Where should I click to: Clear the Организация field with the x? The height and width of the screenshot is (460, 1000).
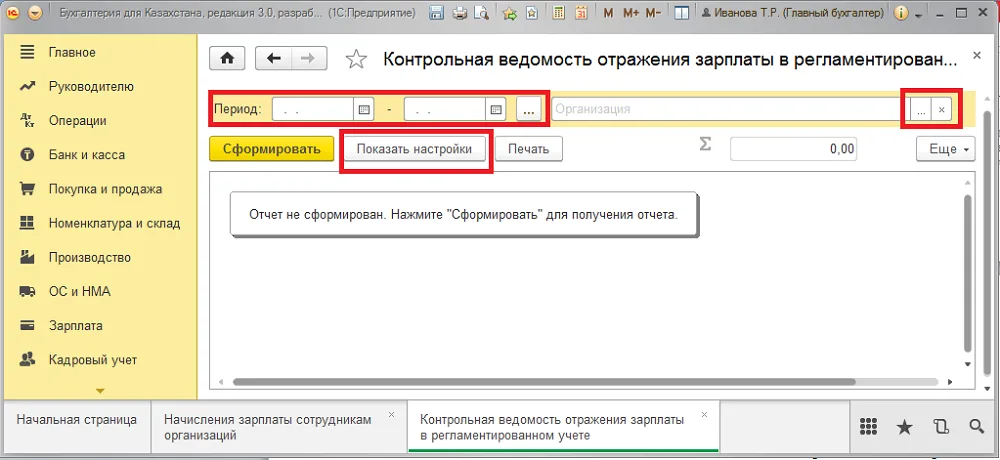click(x=941, y=110)
